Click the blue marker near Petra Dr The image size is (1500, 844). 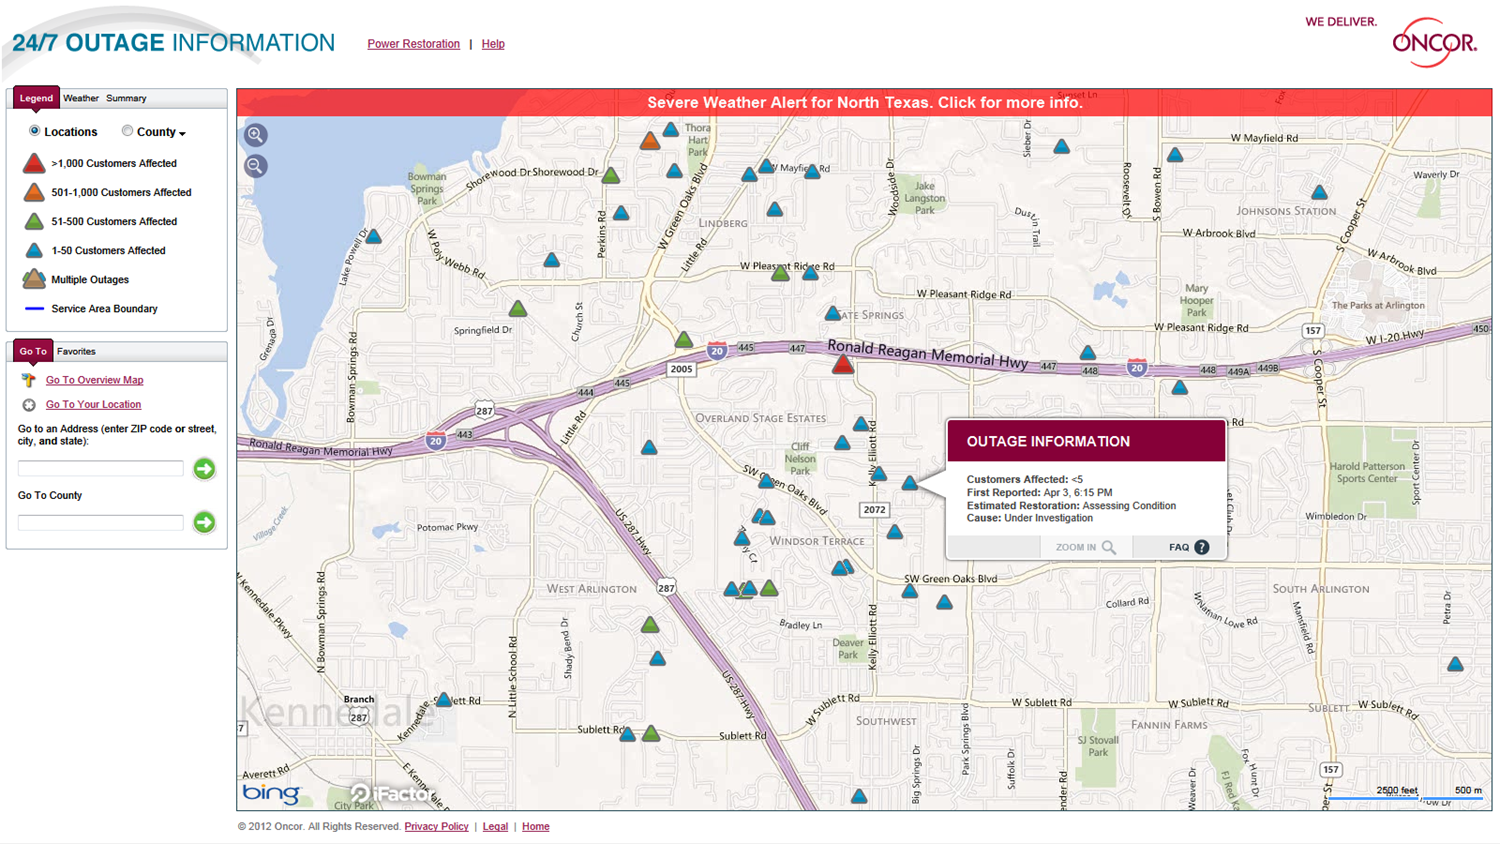coord(1455,664)
